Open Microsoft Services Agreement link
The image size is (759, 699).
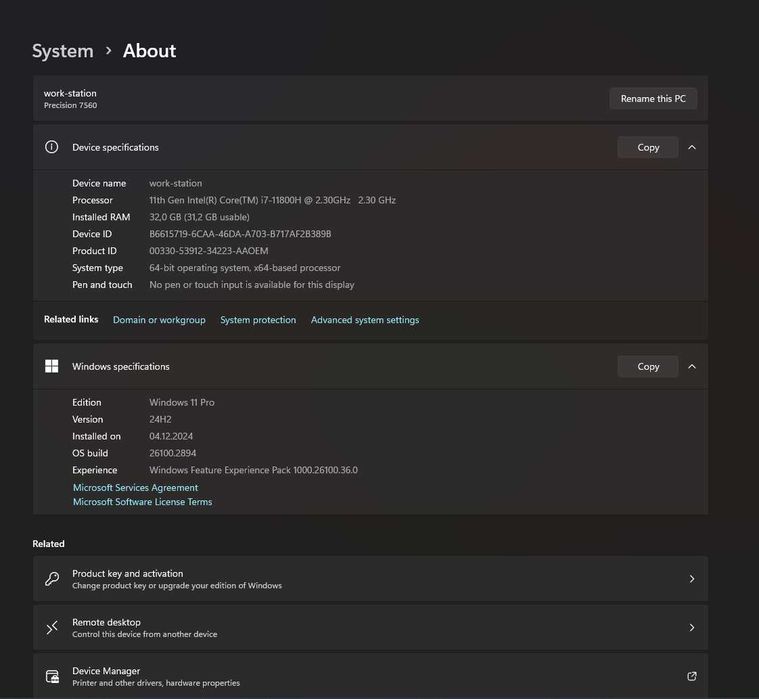[x=135, y=487]
